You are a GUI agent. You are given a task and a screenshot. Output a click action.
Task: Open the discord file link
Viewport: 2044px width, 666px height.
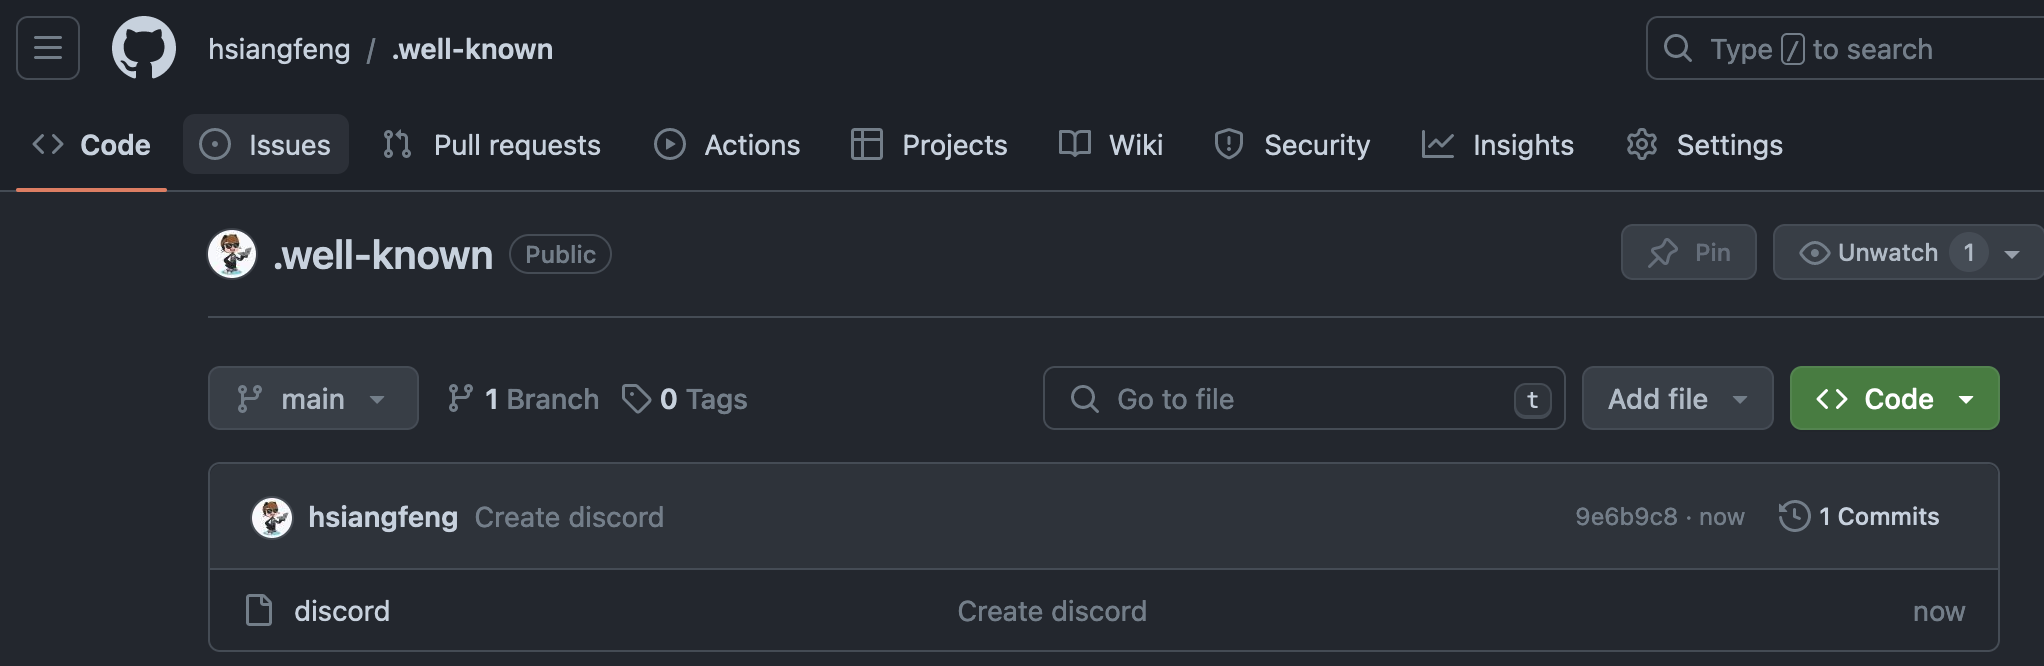342,611
